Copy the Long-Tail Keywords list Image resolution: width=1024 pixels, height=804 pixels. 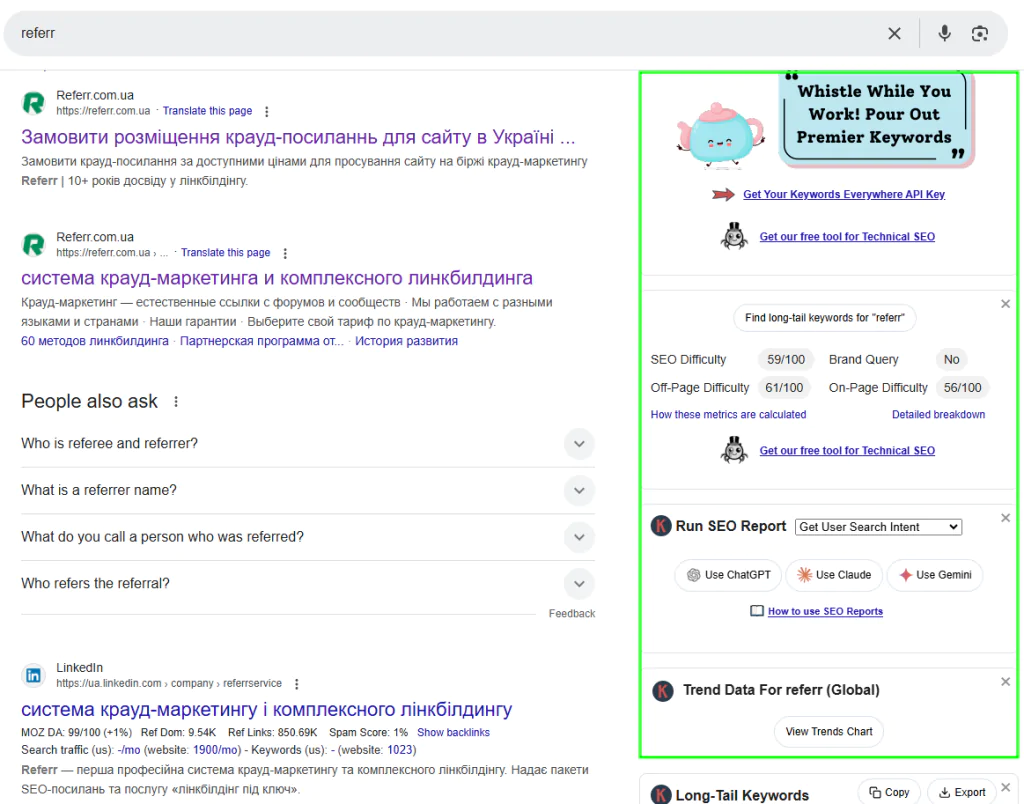[x=889, y=792]
